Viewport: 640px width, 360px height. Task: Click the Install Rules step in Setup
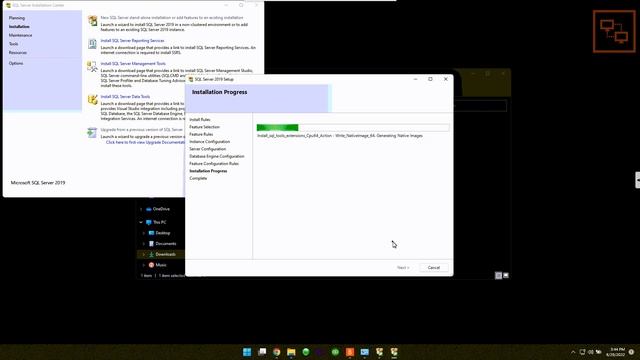coord(200,120)
